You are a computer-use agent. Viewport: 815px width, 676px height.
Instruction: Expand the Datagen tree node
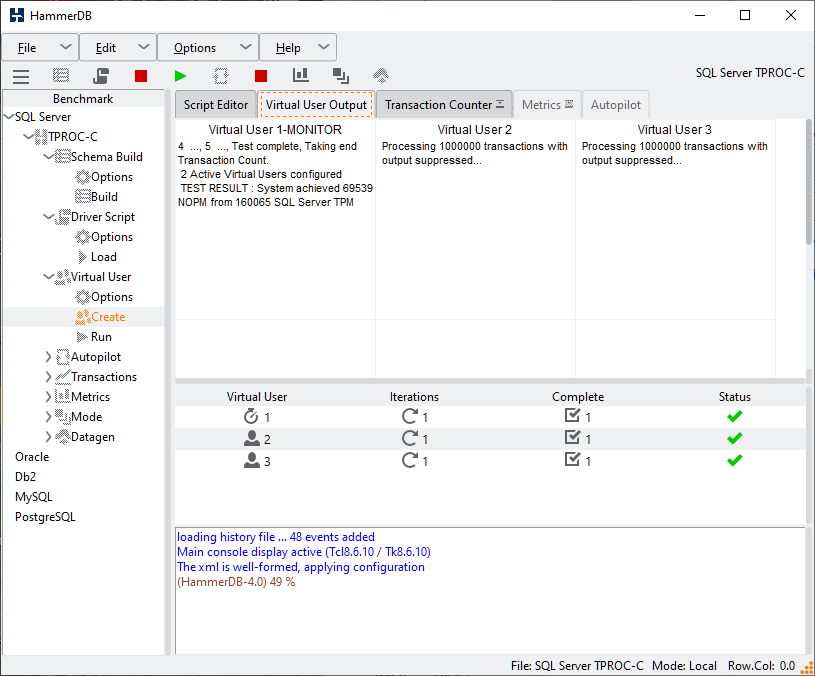pyautogui.click(x=48, y=437)
